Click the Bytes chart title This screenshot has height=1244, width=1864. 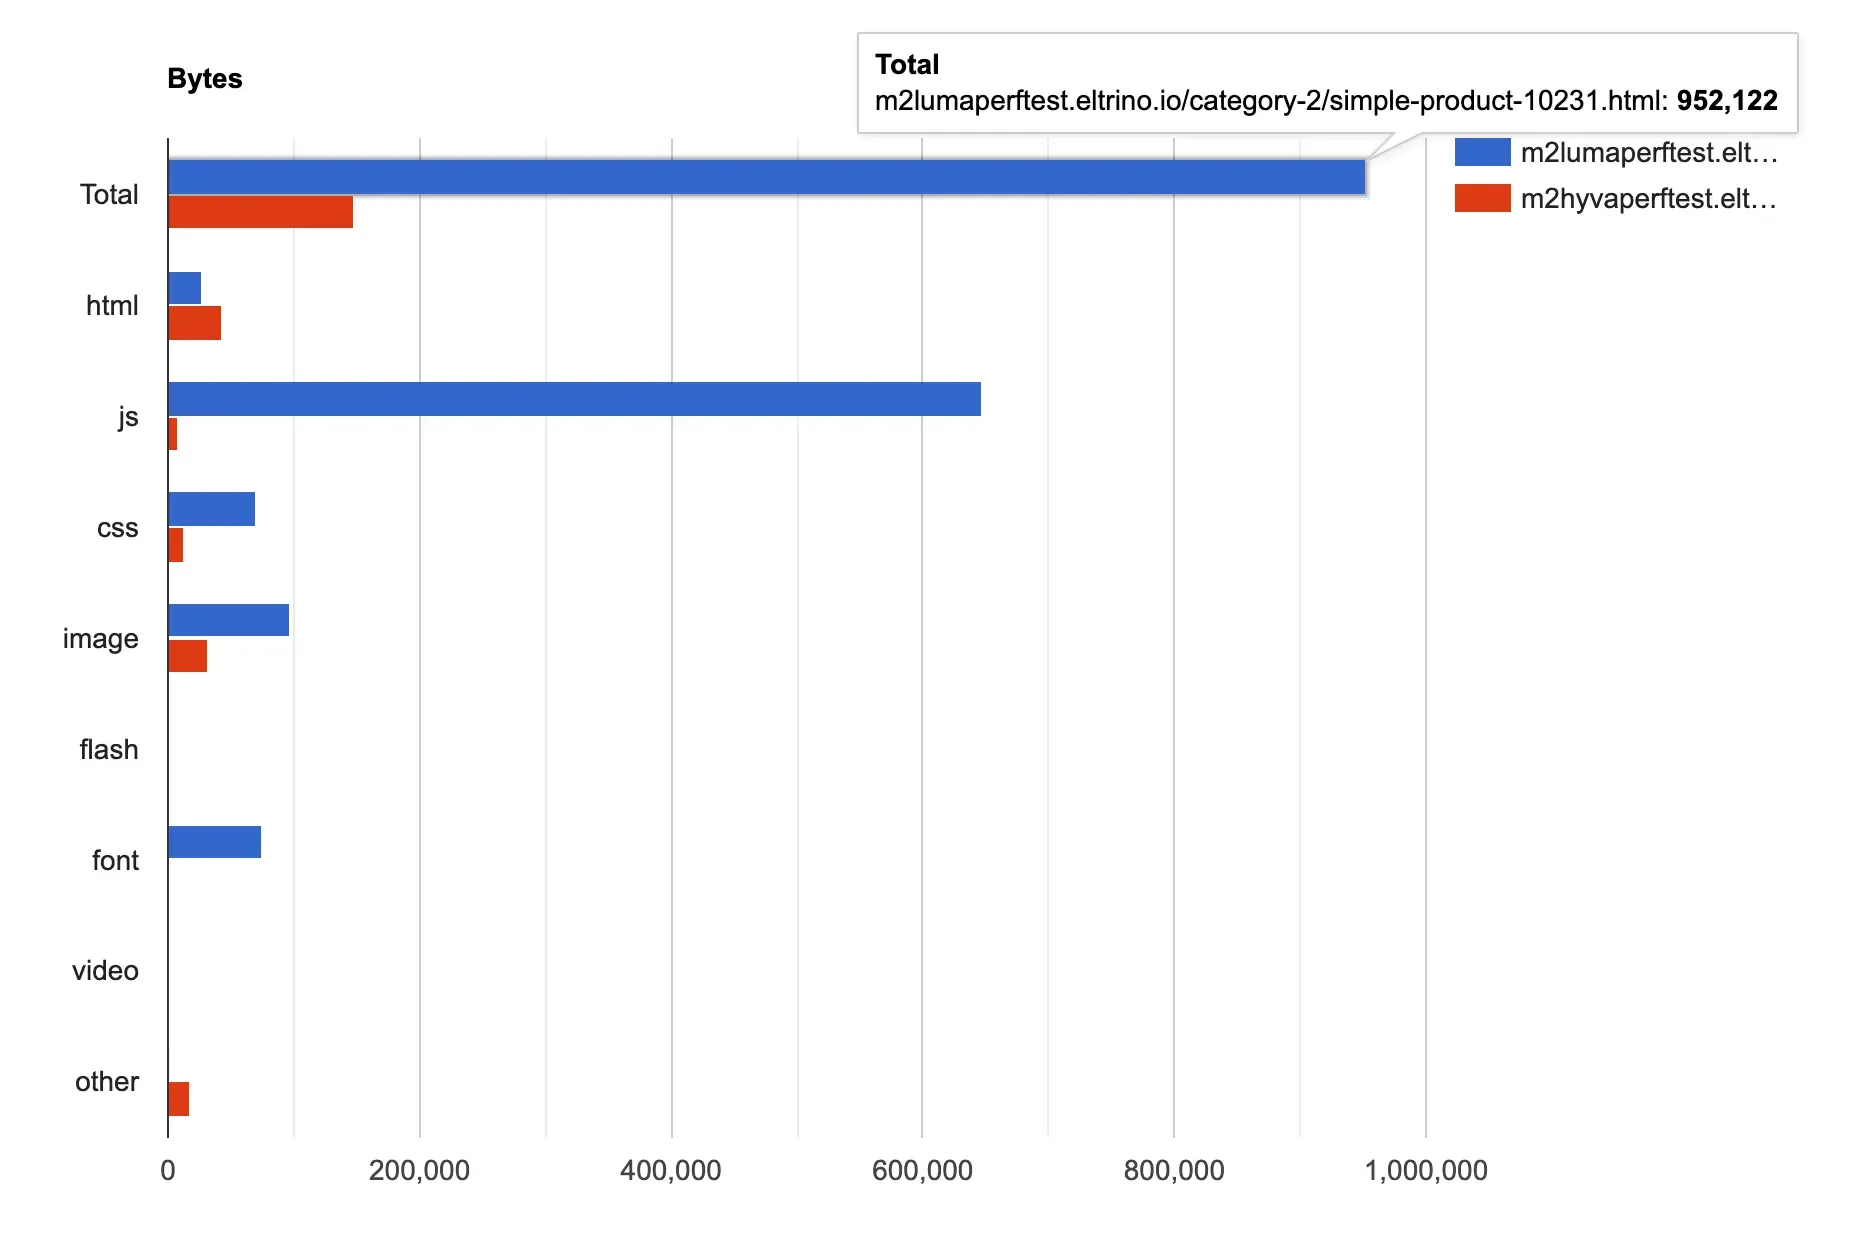[205, 79]
